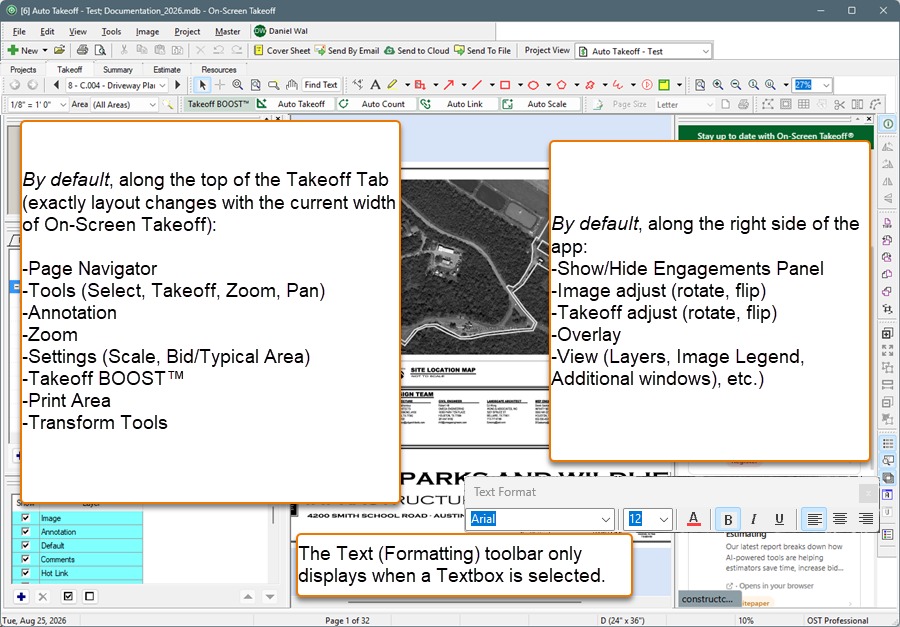Switch to the Estimate tab

pos(167,69)
